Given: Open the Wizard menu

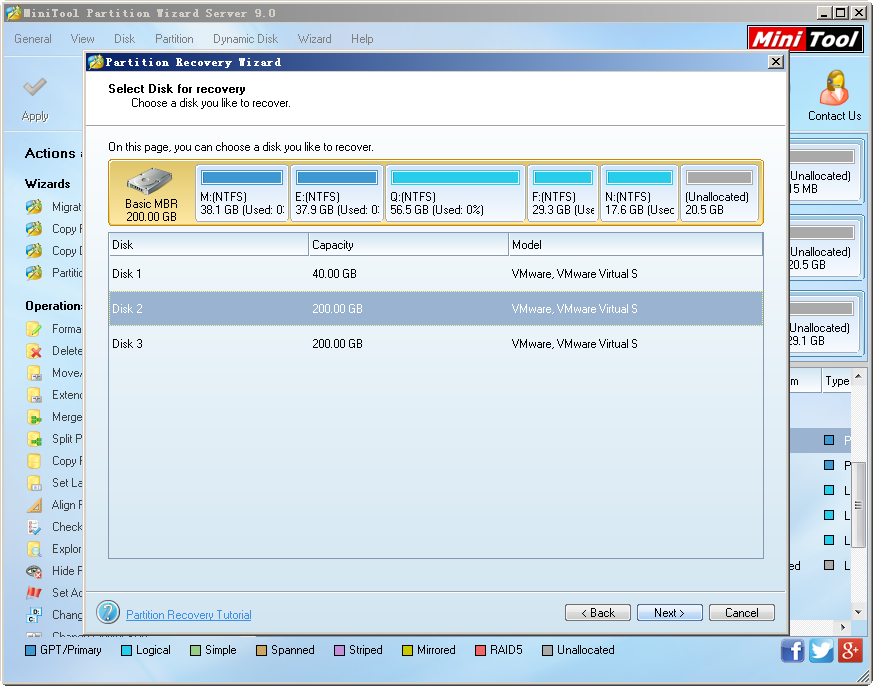Looking at the screenshot, I should click(x=315, y=39).
